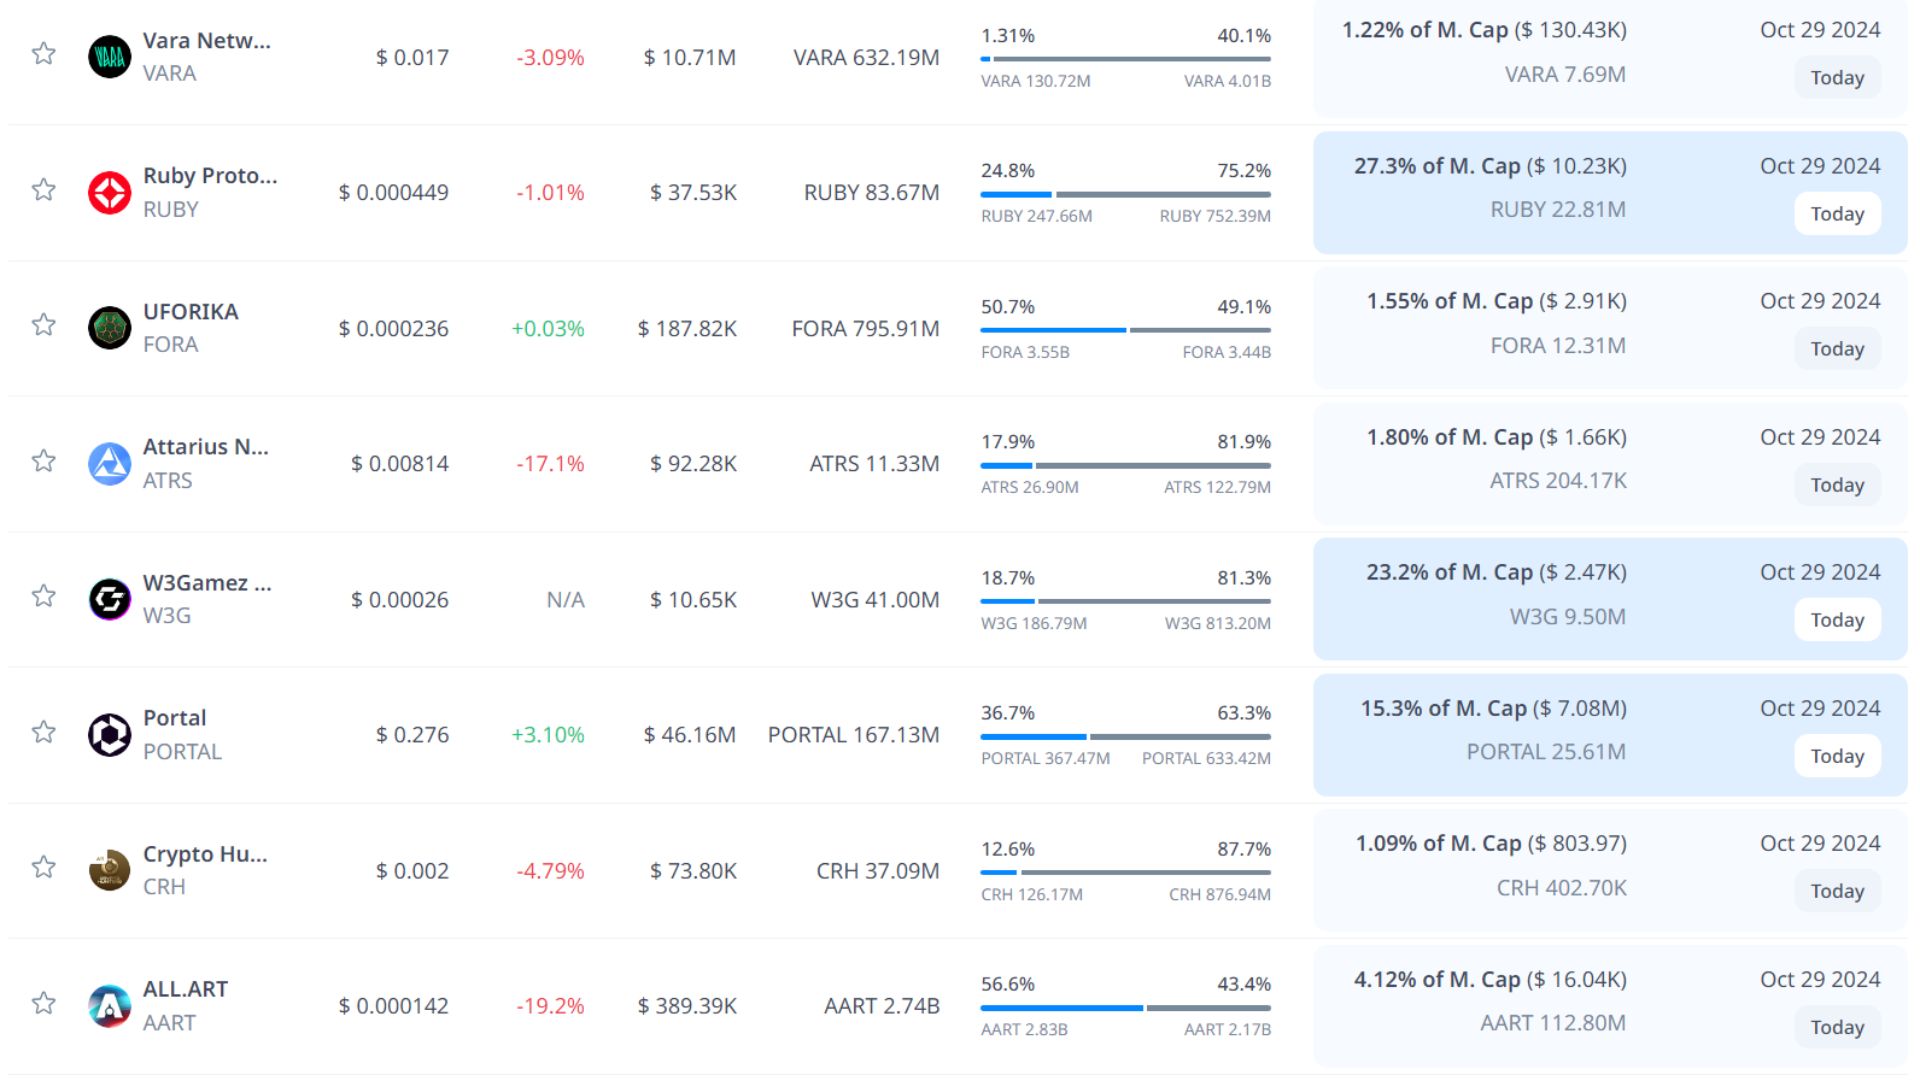Viewport: 1920px width, 1080px height.
Task: Open the Attarius Network name link
Action: tap(205, 447)
